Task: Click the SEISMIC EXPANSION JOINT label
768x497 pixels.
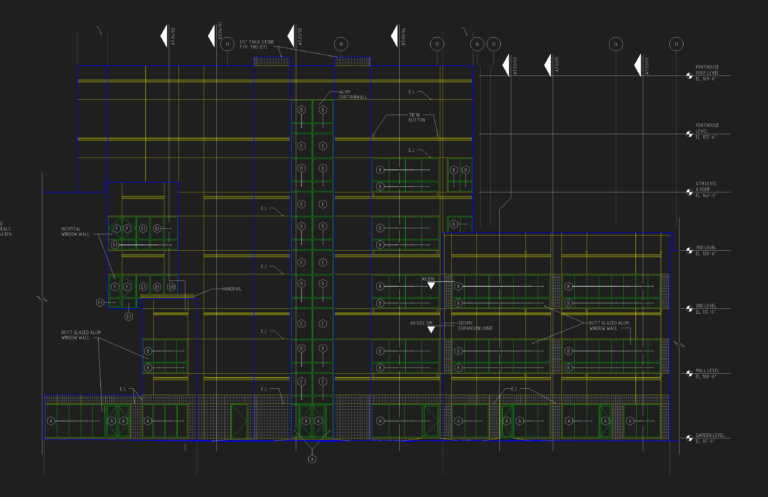Action: coord(475,326)
